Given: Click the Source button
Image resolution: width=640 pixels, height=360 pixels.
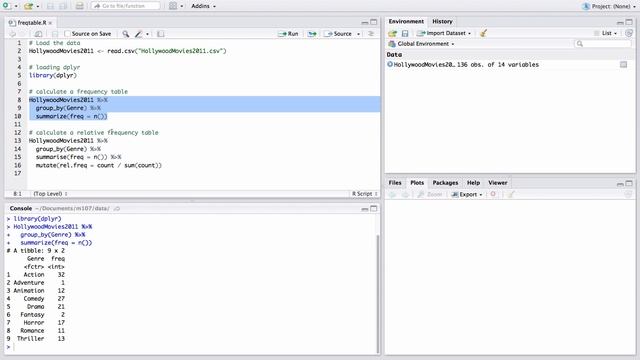Looking at the screenshot, I should tap(338, 34).
